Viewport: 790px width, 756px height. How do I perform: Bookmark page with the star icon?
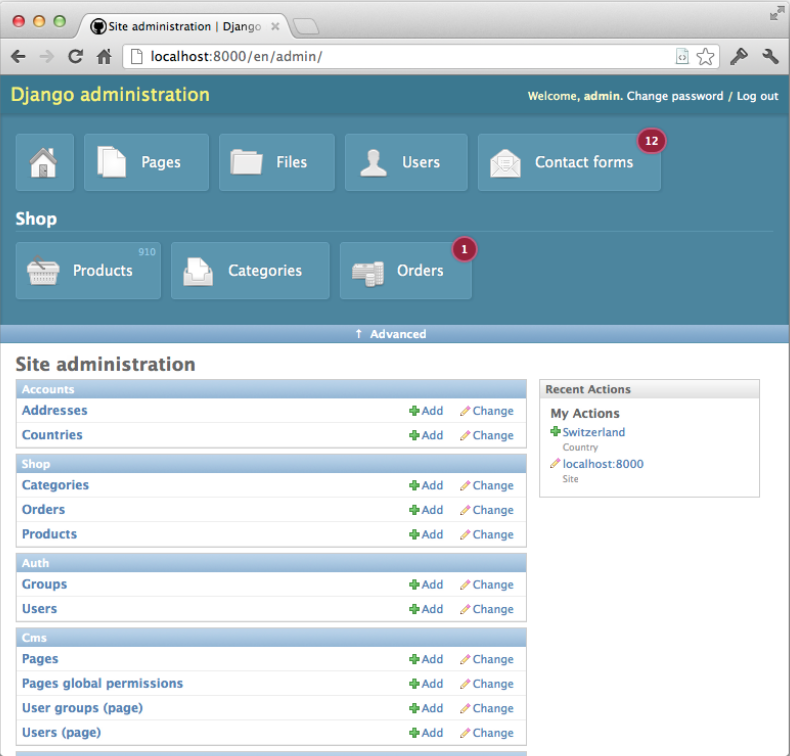[705, 56]
